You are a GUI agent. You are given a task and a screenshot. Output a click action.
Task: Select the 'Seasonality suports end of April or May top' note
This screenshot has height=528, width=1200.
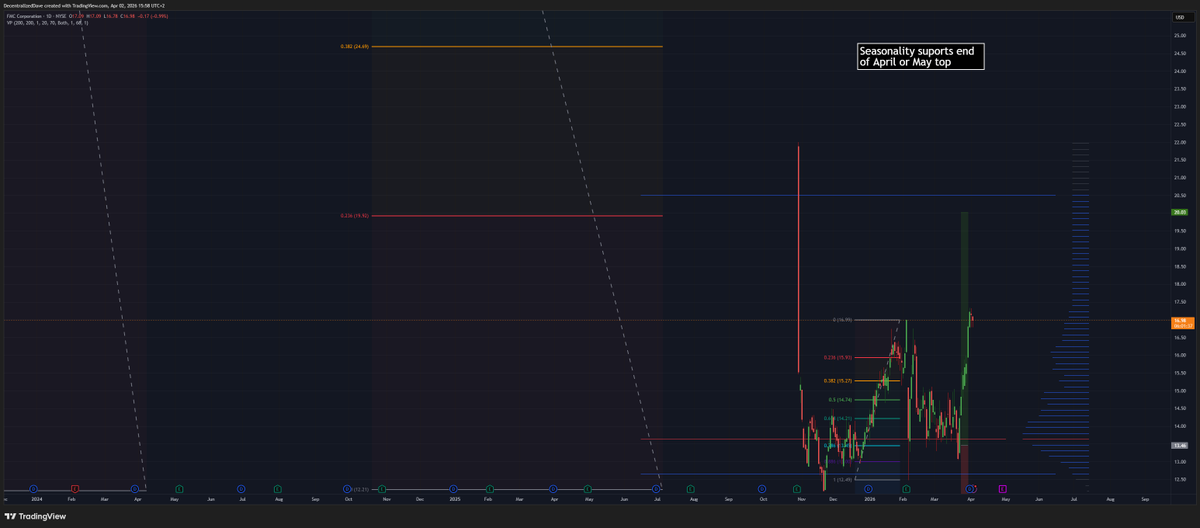[x=920, y=56]
